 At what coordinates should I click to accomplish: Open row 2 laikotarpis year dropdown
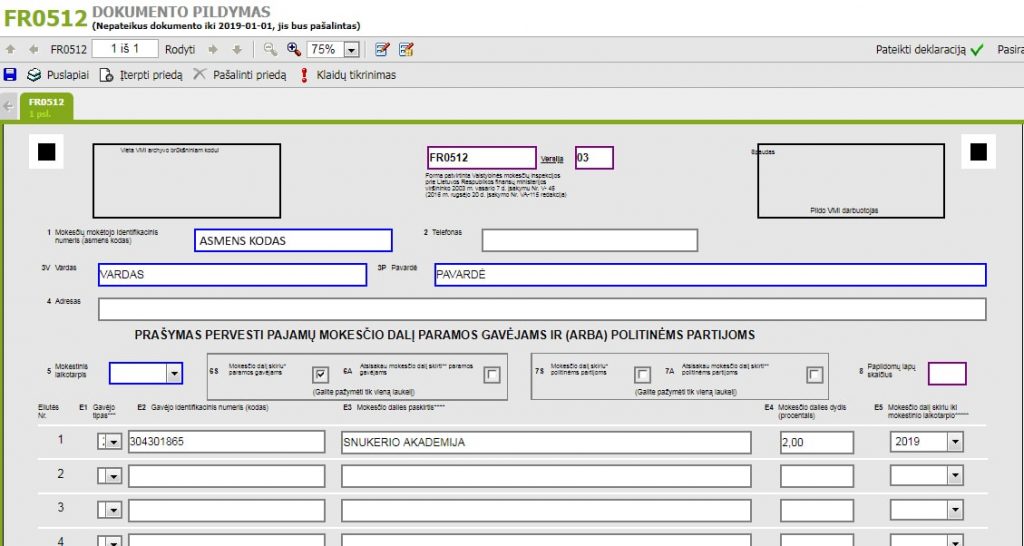tap(955, 476)
